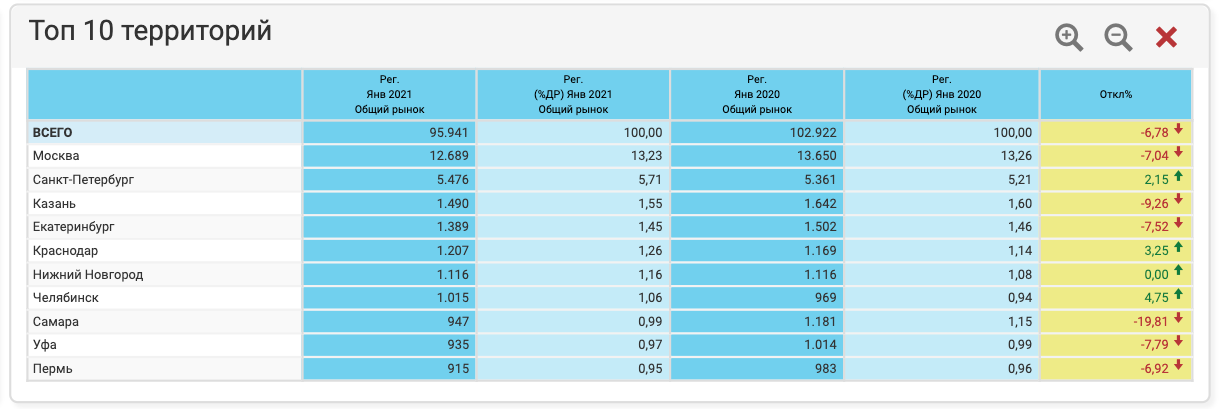Click the green up arrow in Челябинск row

coord(1178,296)
